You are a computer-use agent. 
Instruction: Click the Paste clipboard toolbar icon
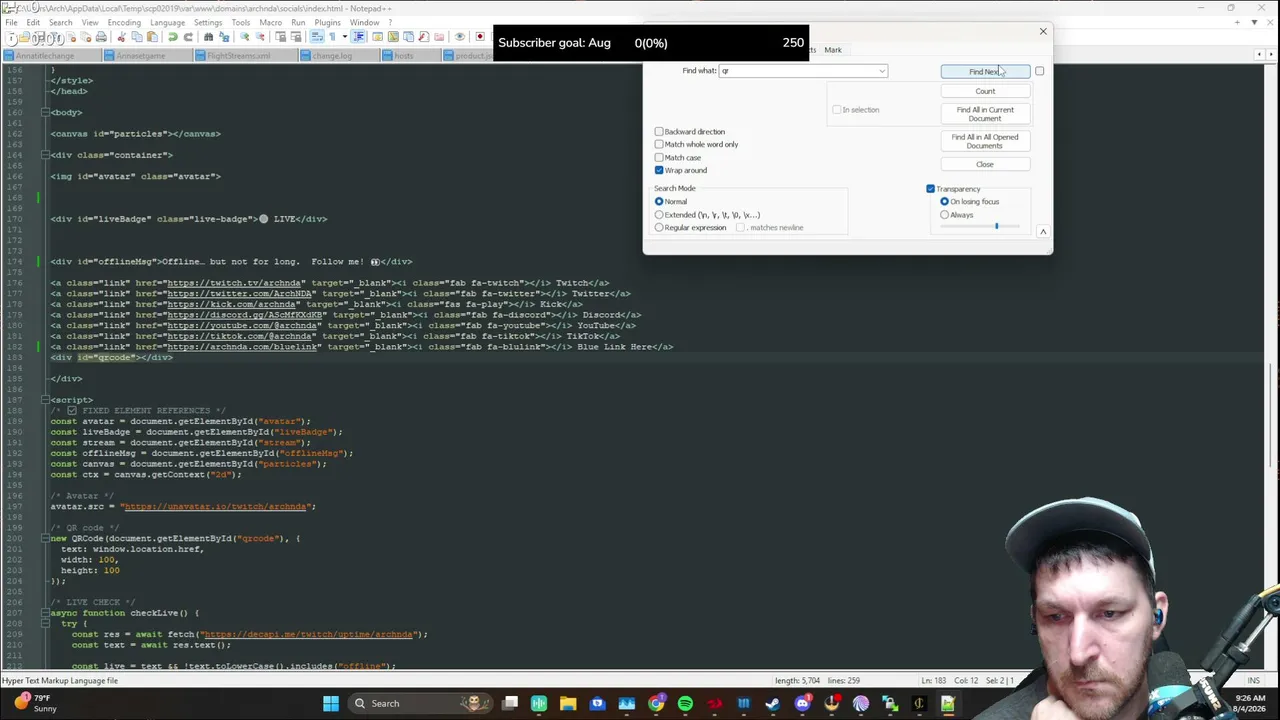coord(151,37)
